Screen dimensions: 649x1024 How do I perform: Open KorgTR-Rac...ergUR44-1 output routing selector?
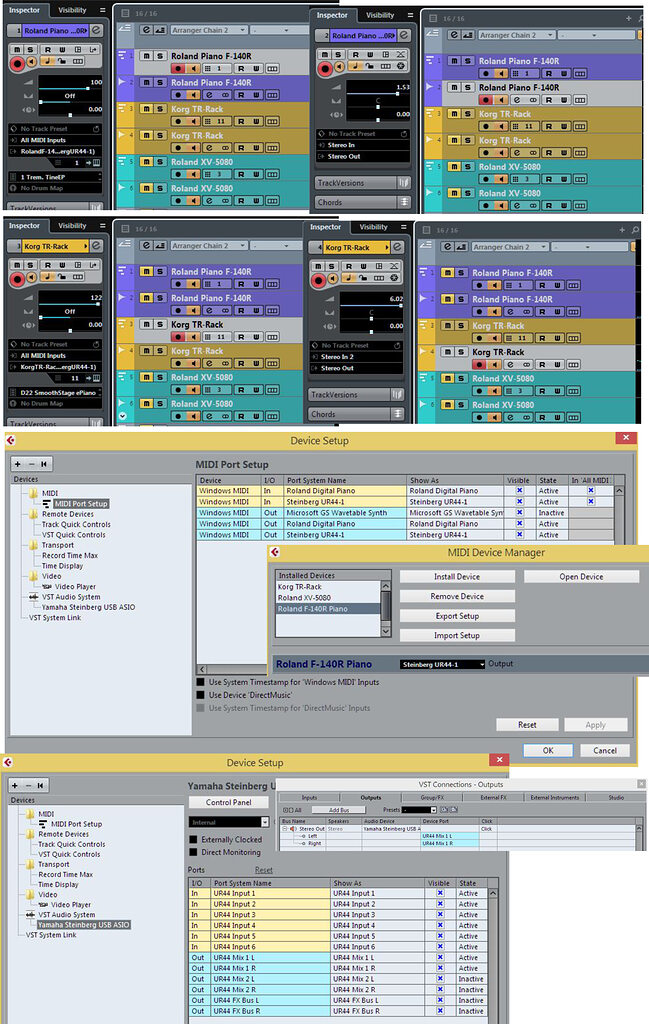(57, 367)
